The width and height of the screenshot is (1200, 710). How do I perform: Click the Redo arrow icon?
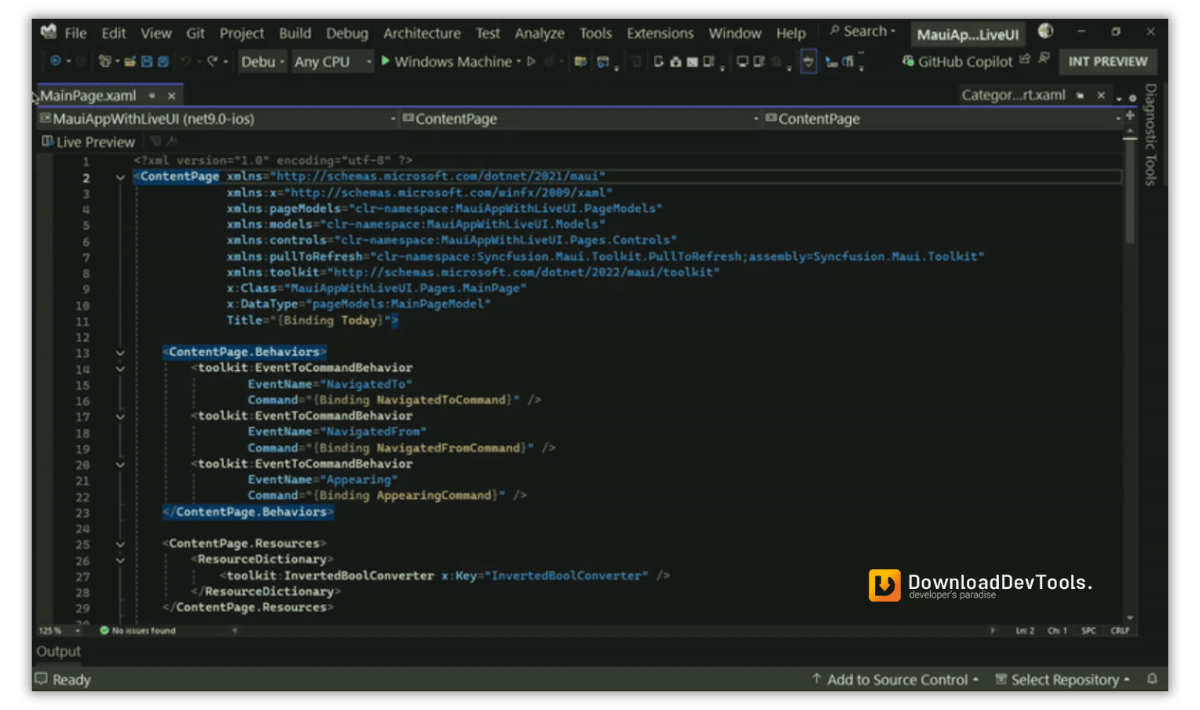click(212, 62)
